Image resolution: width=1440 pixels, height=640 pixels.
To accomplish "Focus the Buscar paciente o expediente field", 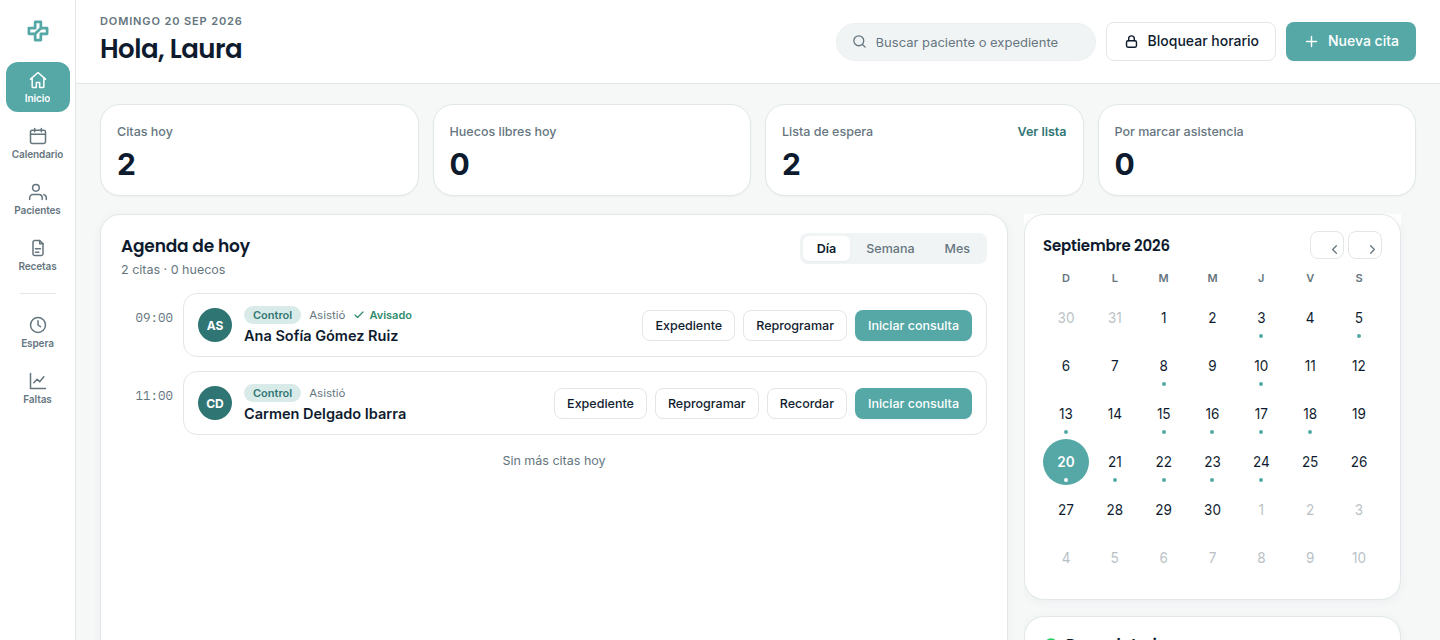I will 966,42.
